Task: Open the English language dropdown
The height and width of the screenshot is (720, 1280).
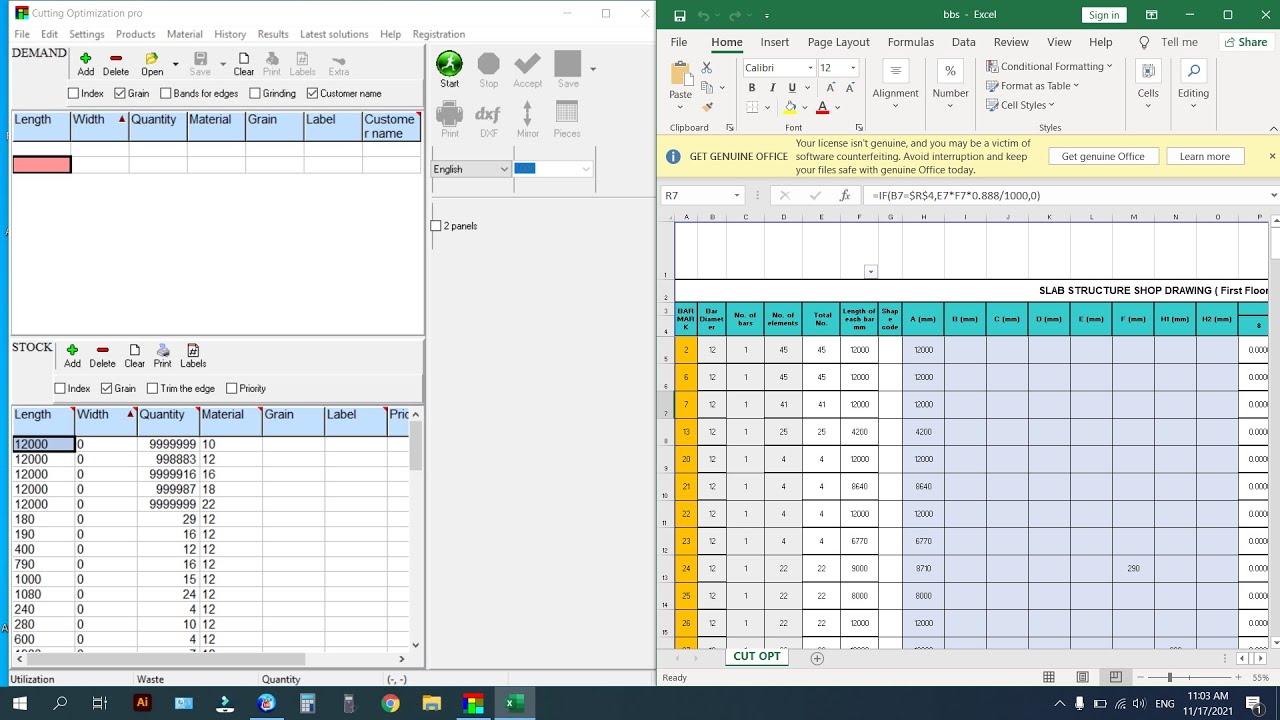Action: [471, 169]
